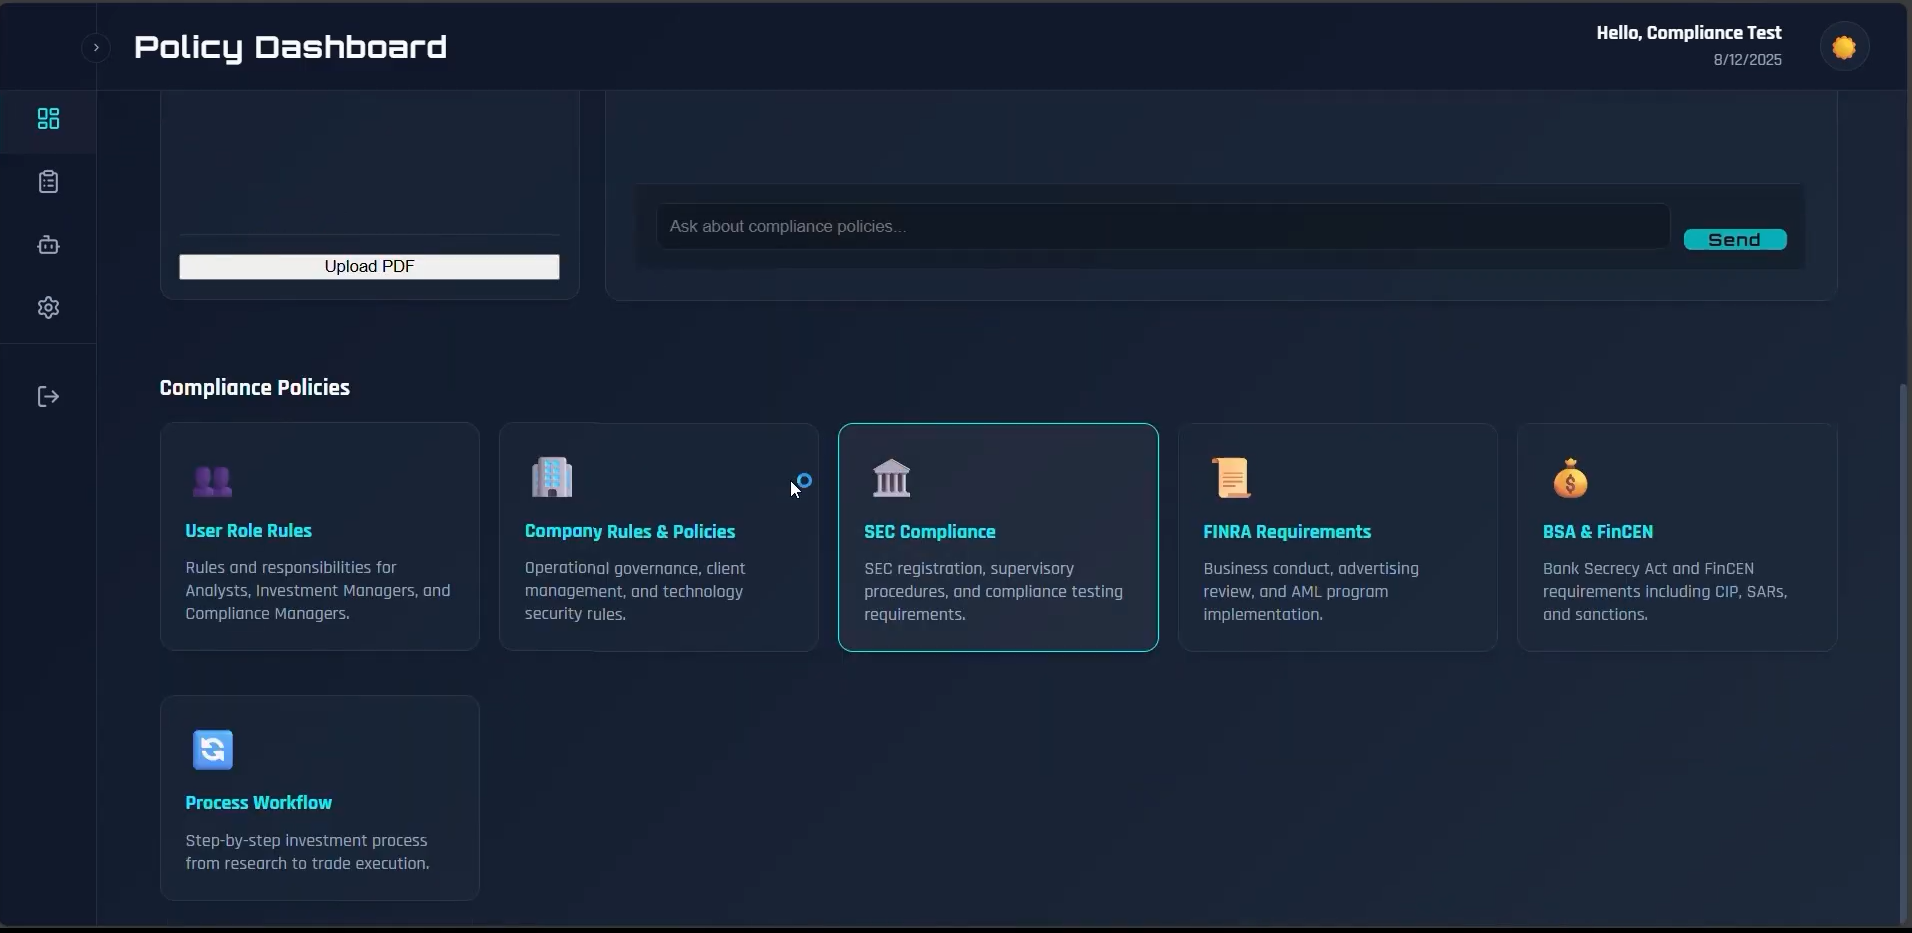Select the dashboard grid icon in sidebar

(x=47, y=119)
